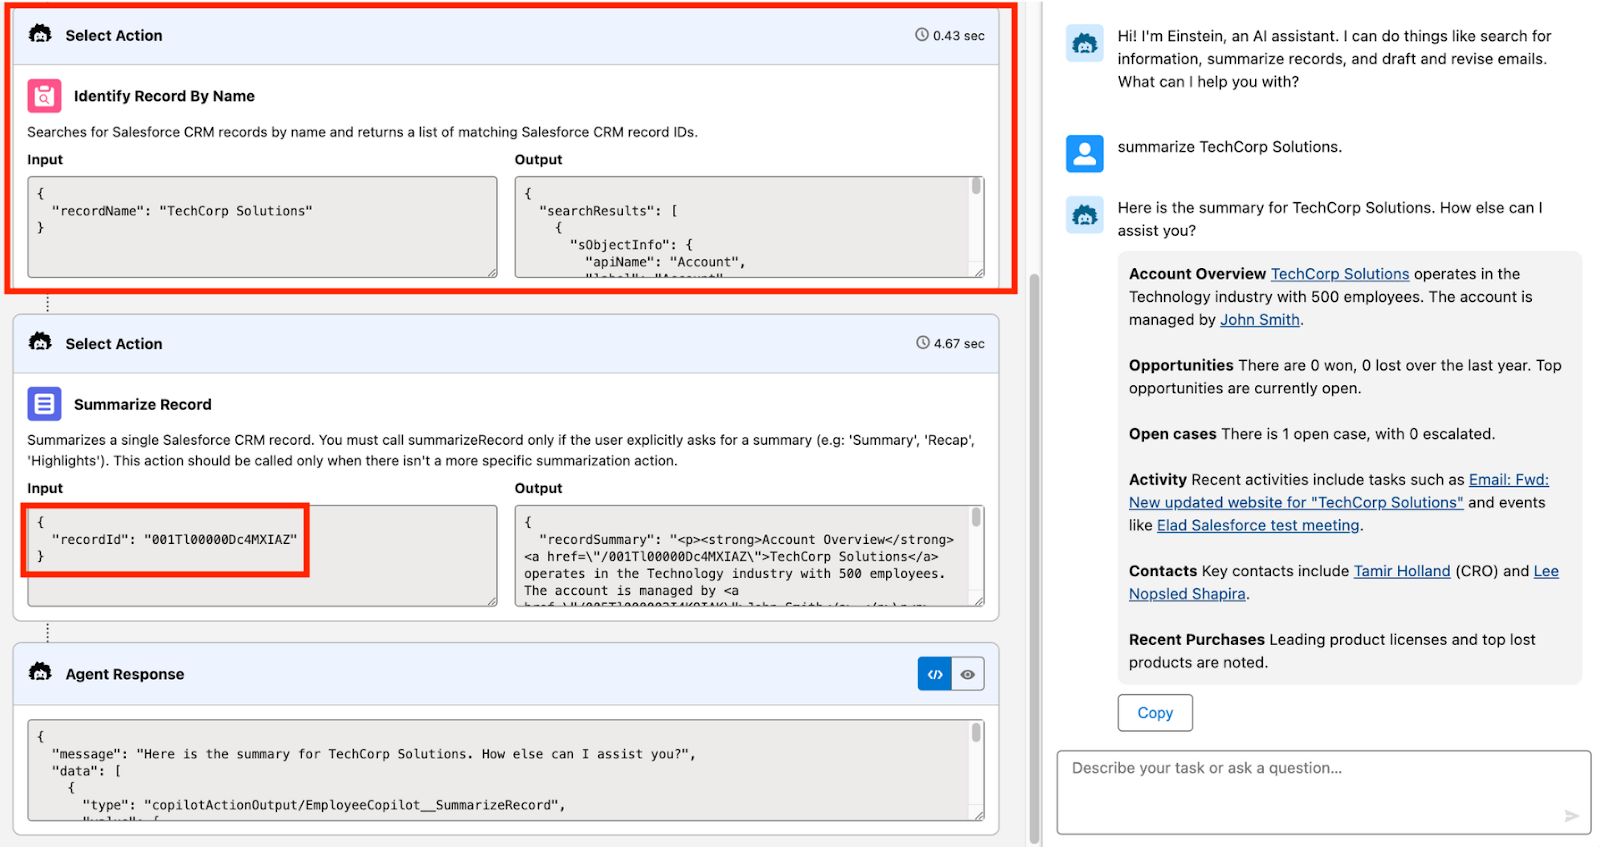Viewport: 1600px width, 847px height.
Task: Click the user avatar beside summarize message
Action: [x=1085, y=153]
